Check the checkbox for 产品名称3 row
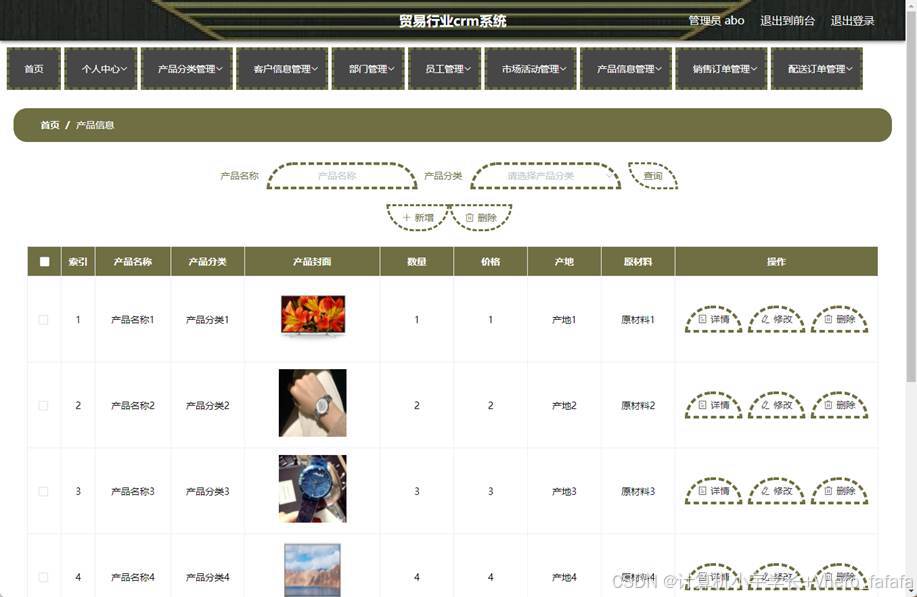917x597 pixels. click(x=43, y=492)
